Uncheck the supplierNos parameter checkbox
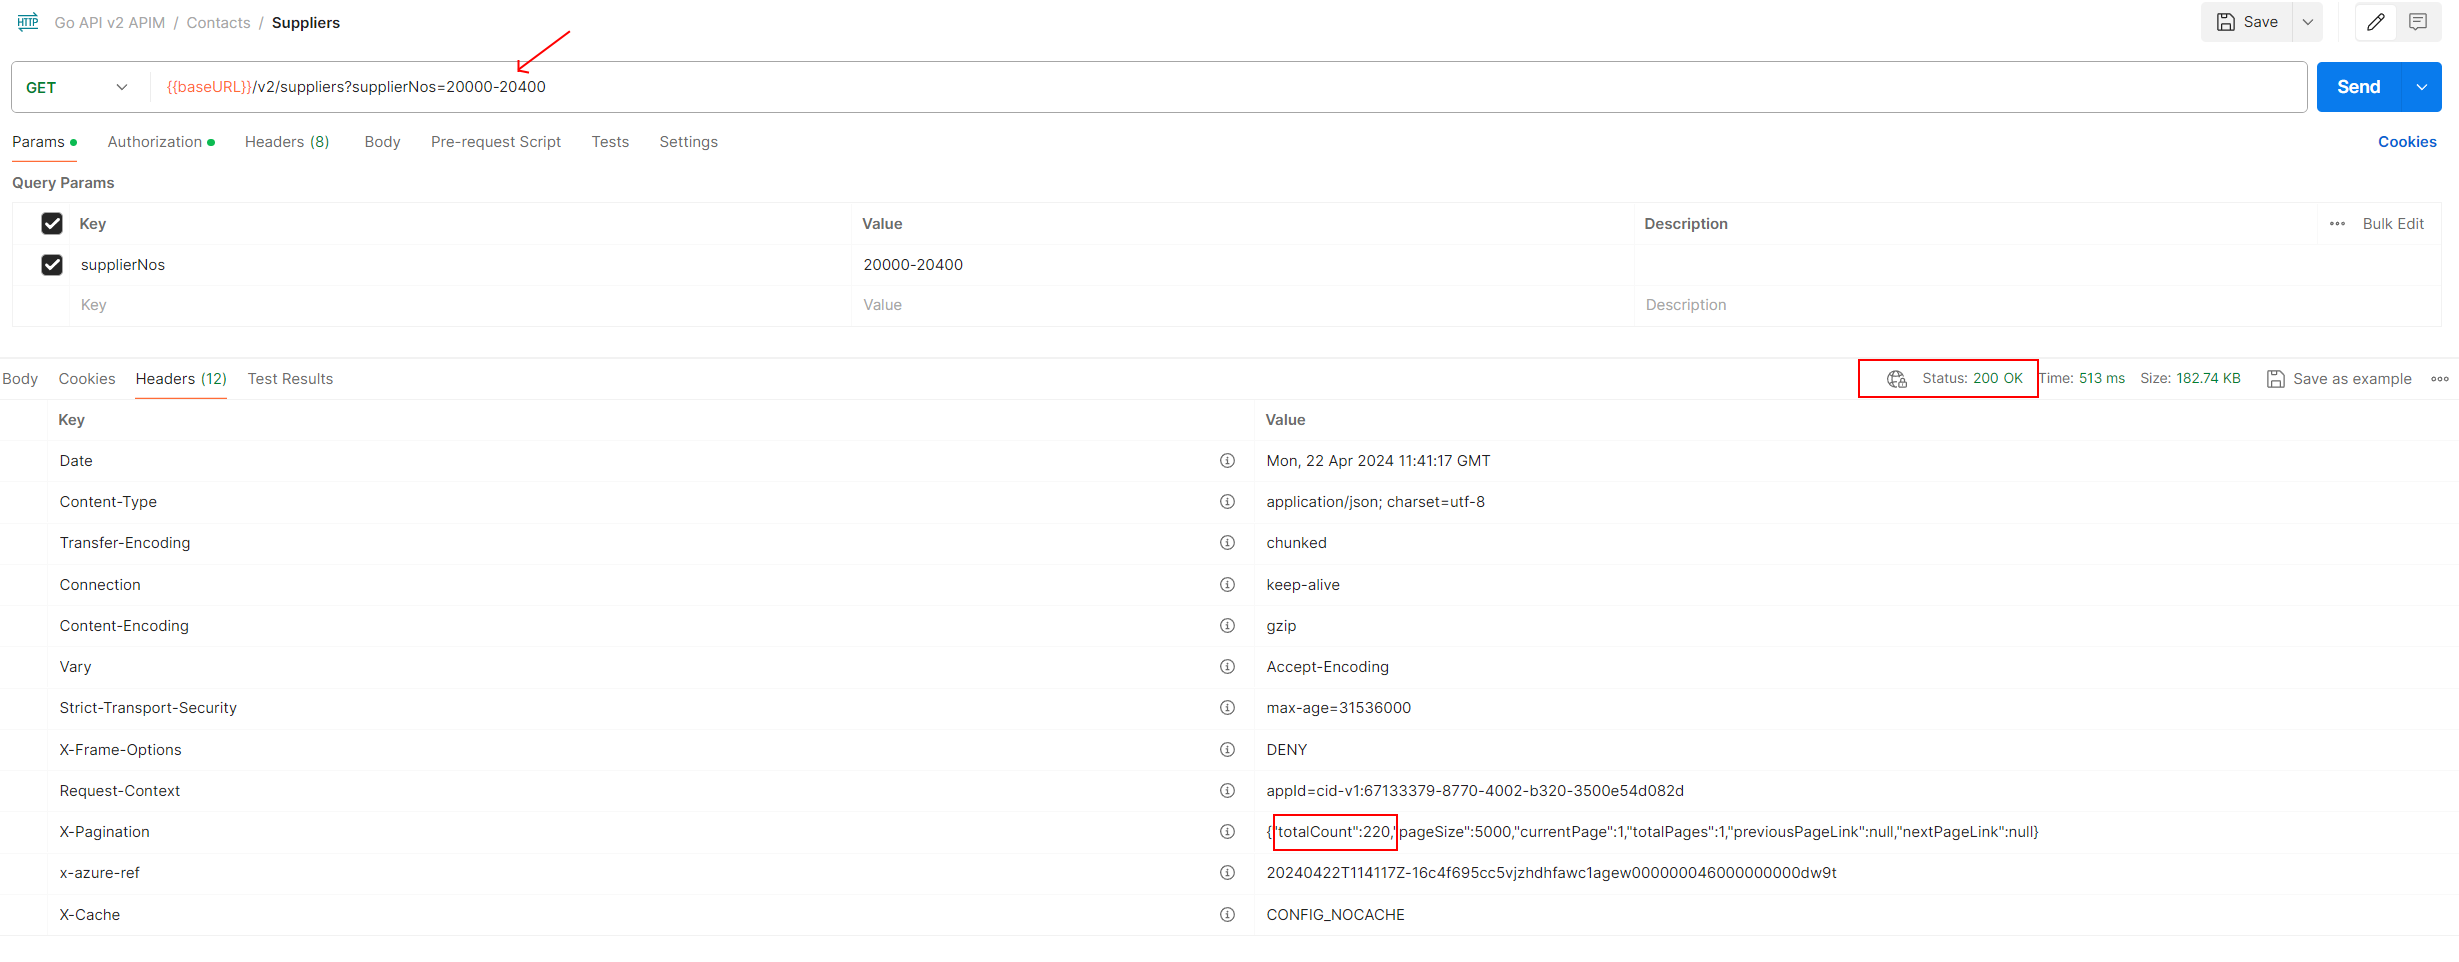The height and width of the screenshot is (962, 2459). tap(52, 265)
